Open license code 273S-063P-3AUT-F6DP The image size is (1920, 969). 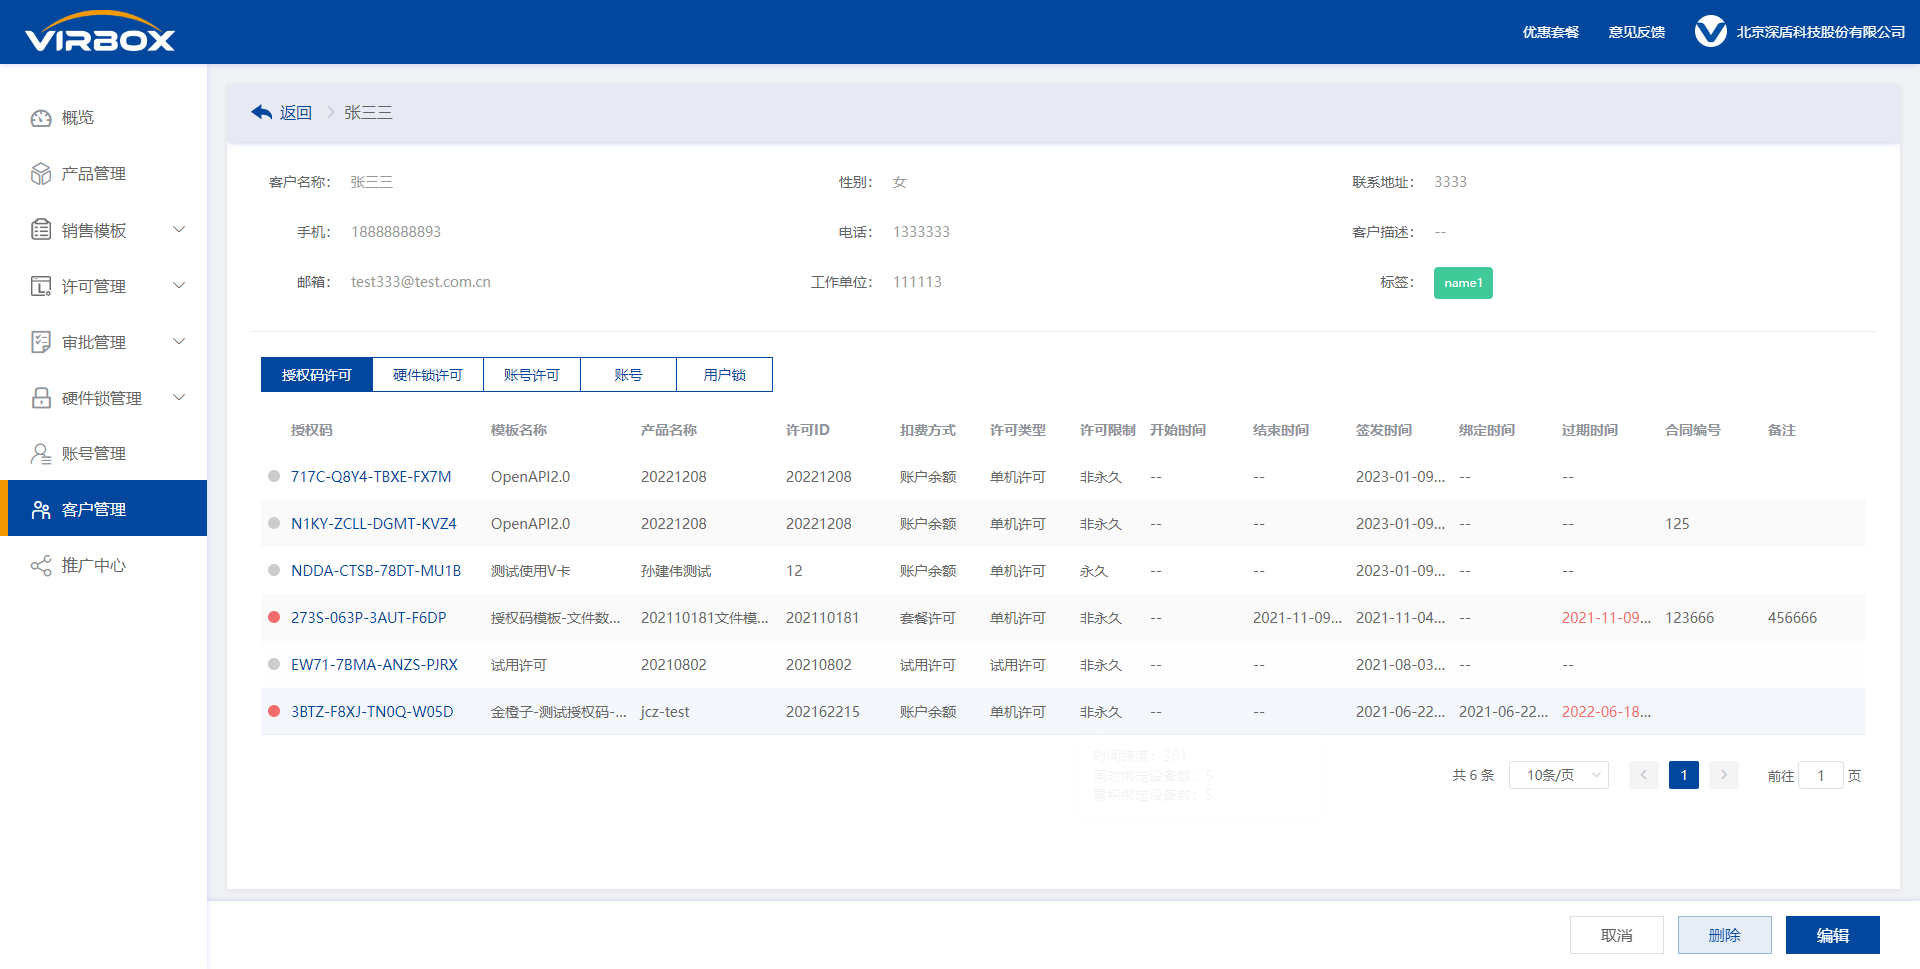369,618
